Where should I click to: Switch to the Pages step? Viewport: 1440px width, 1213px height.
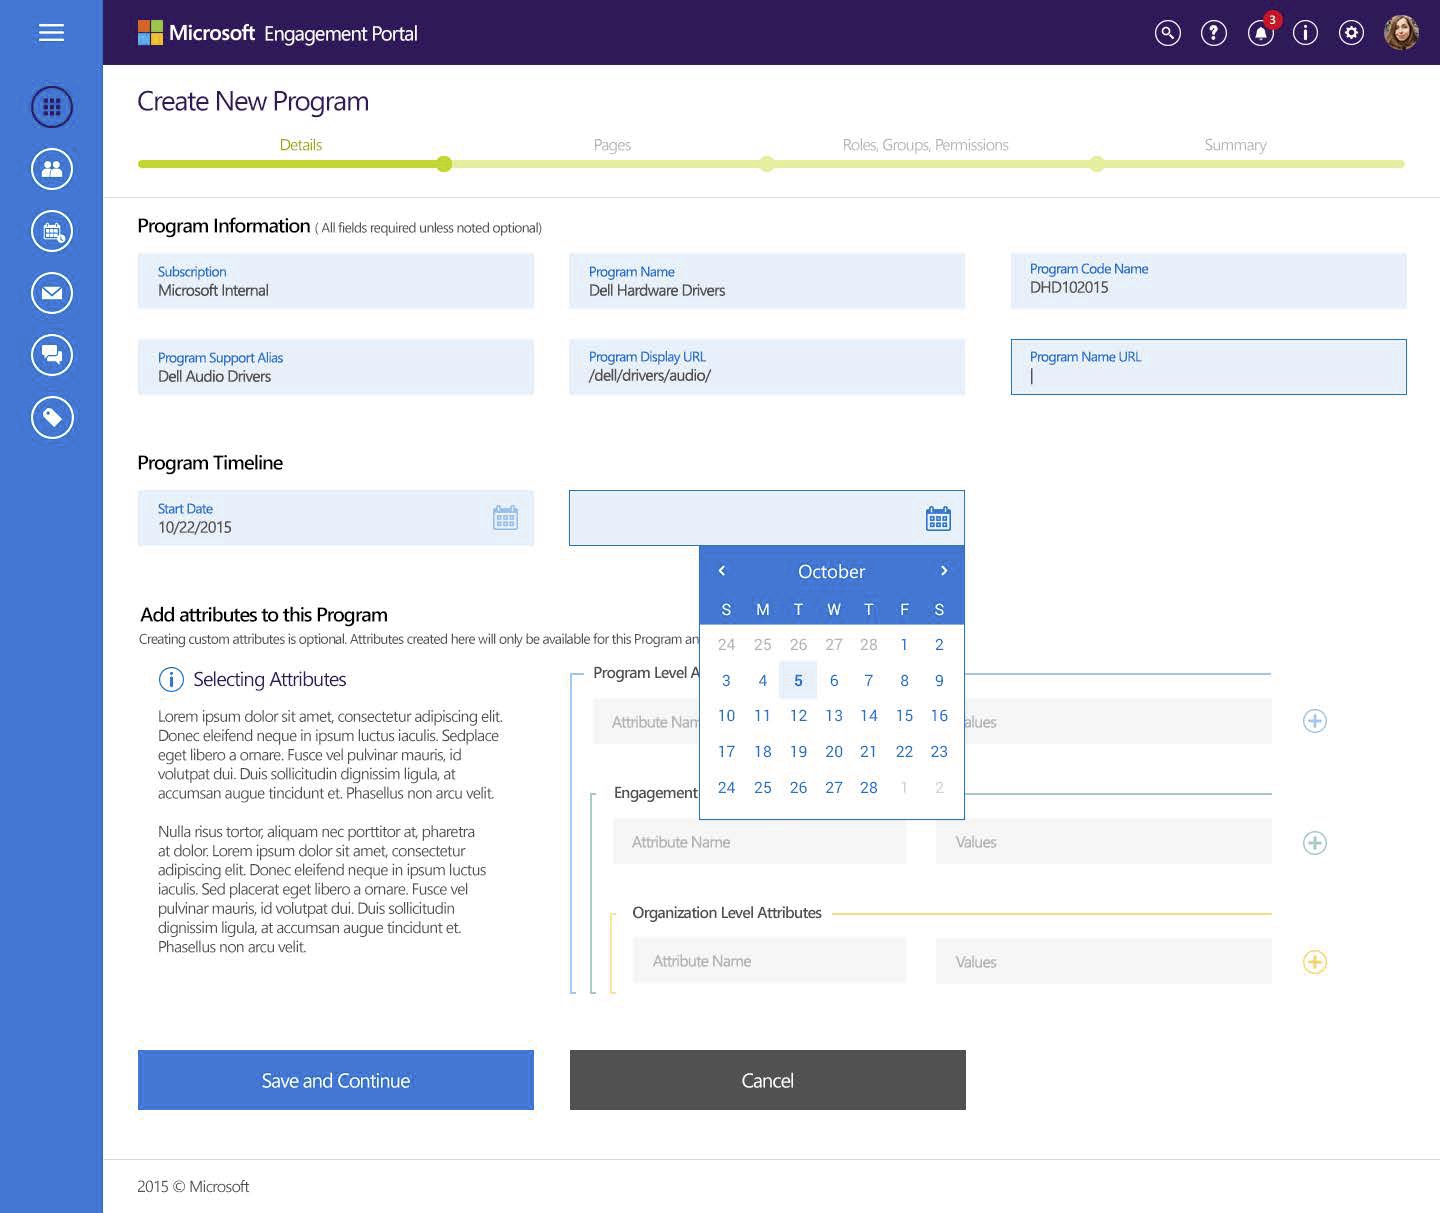click(612, 145)
